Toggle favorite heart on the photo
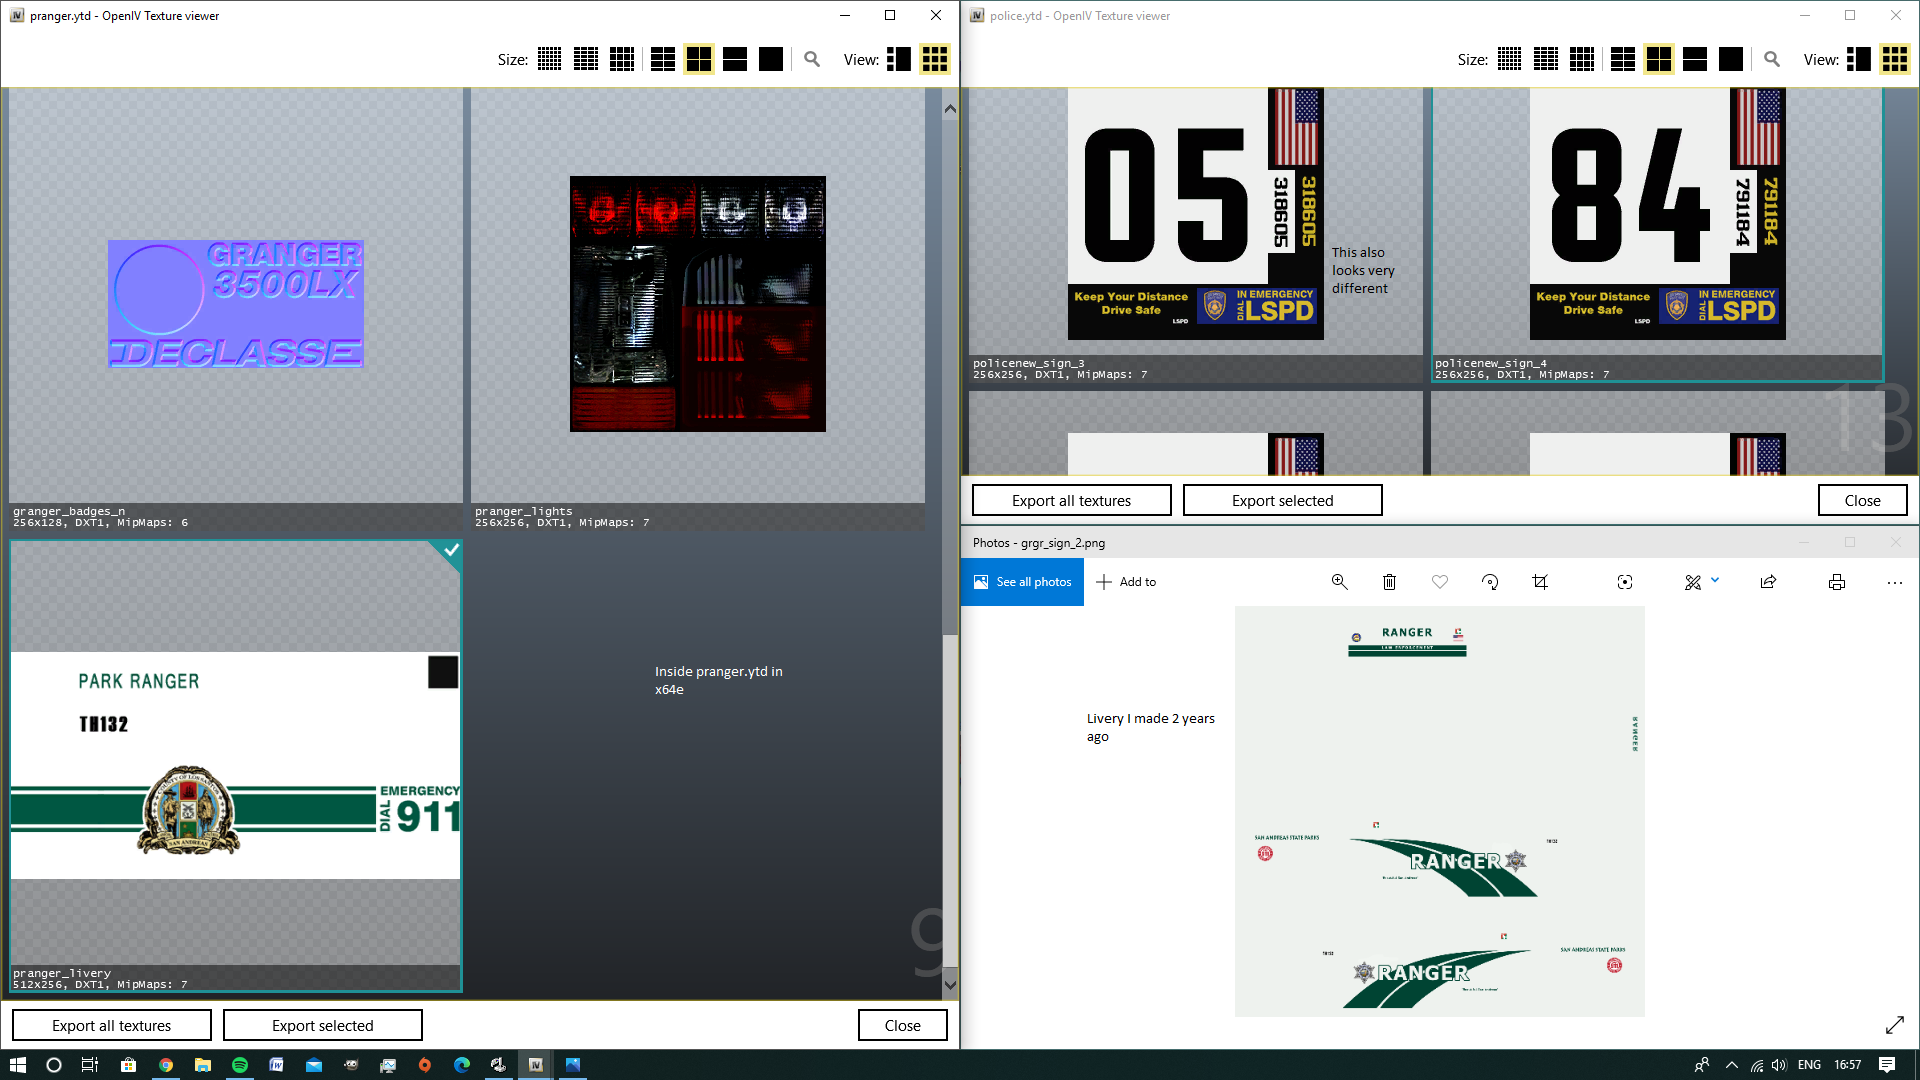The width and height of the screenshot is (1920, 1080). [x=1440, y=582]
